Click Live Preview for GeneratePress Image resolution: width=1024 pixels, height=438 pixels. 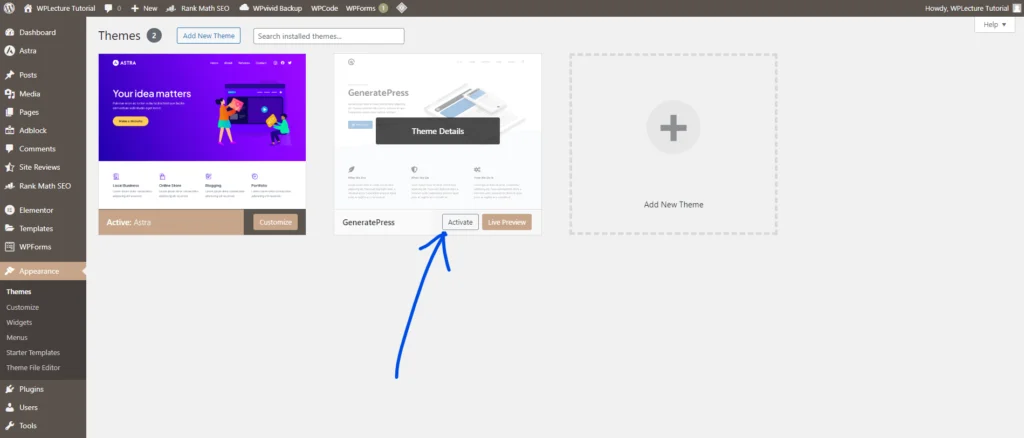click(x=507, y=222)
